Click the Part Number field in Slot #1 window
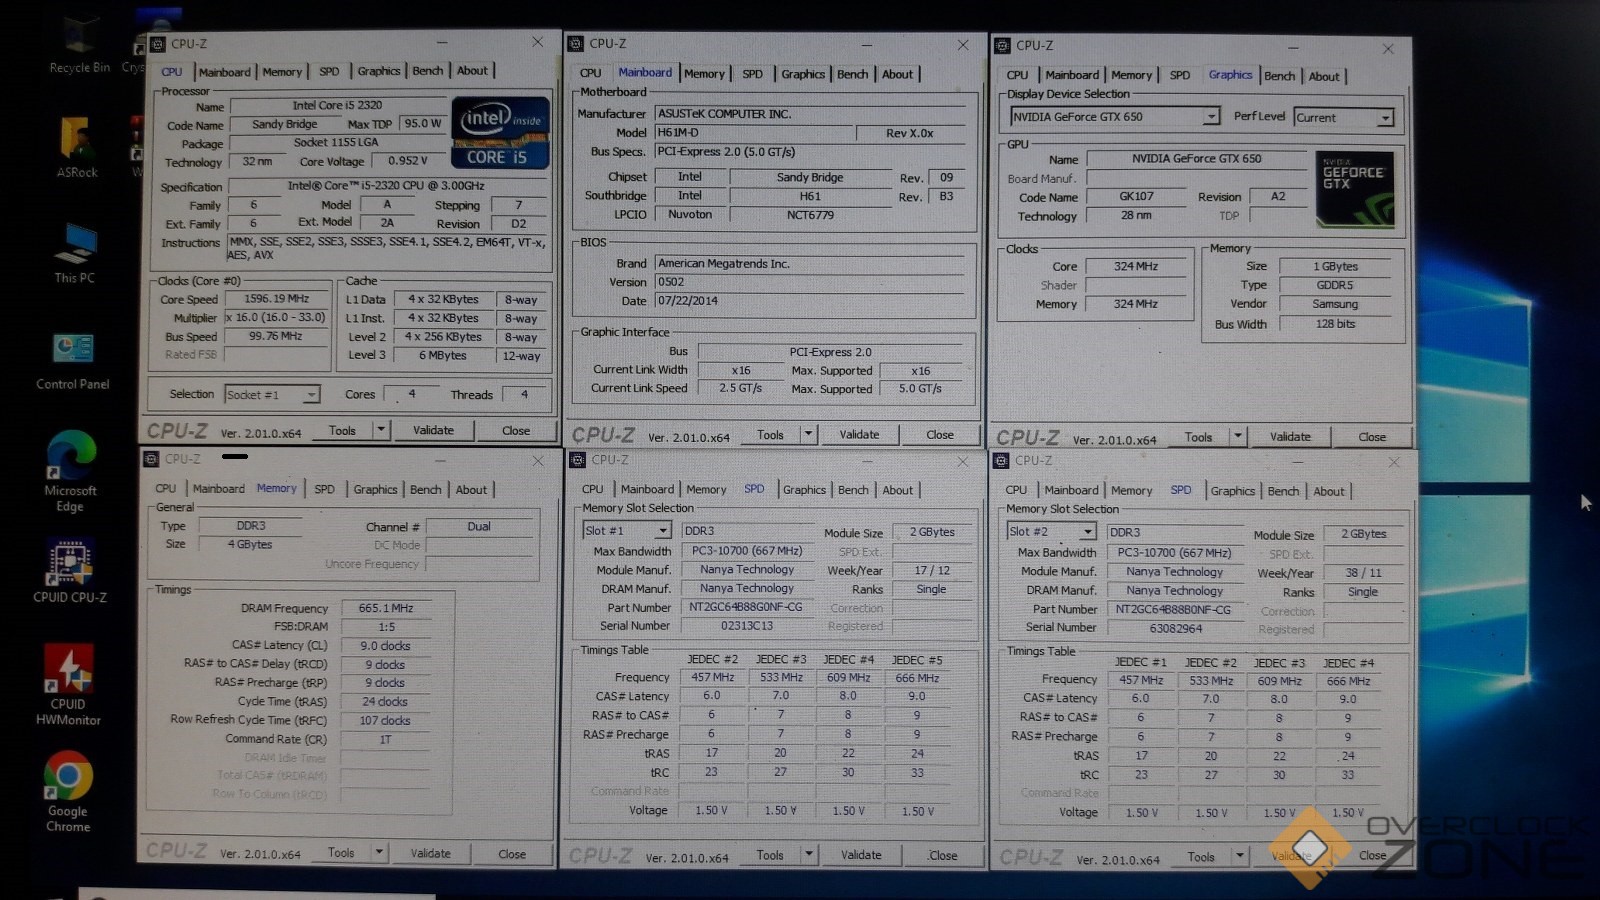Screen dimensions: 1600x900 point(746,607)
